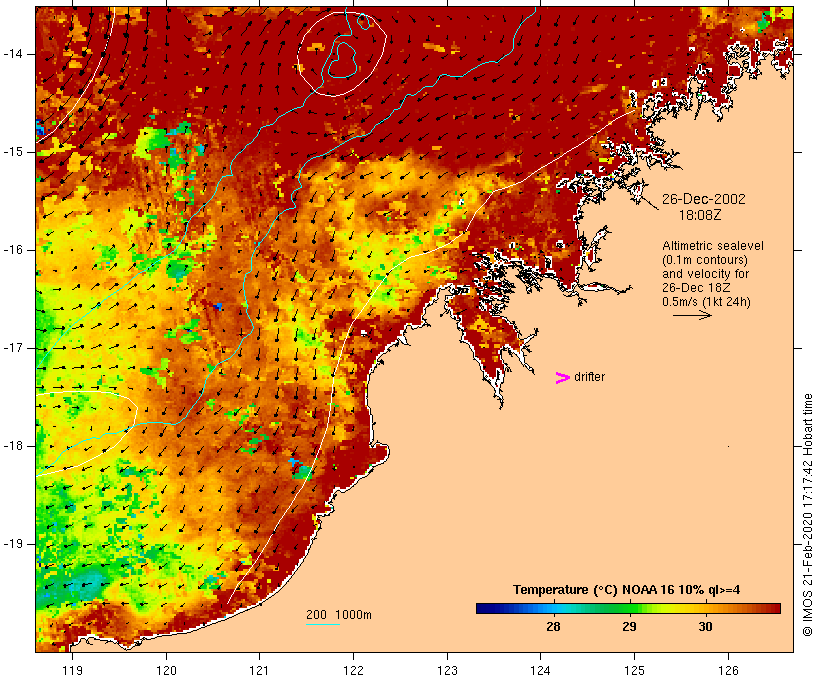The image size is (820, 680).
Task: Click longitude label 126 on bottom axis
Action: (728, 670)
